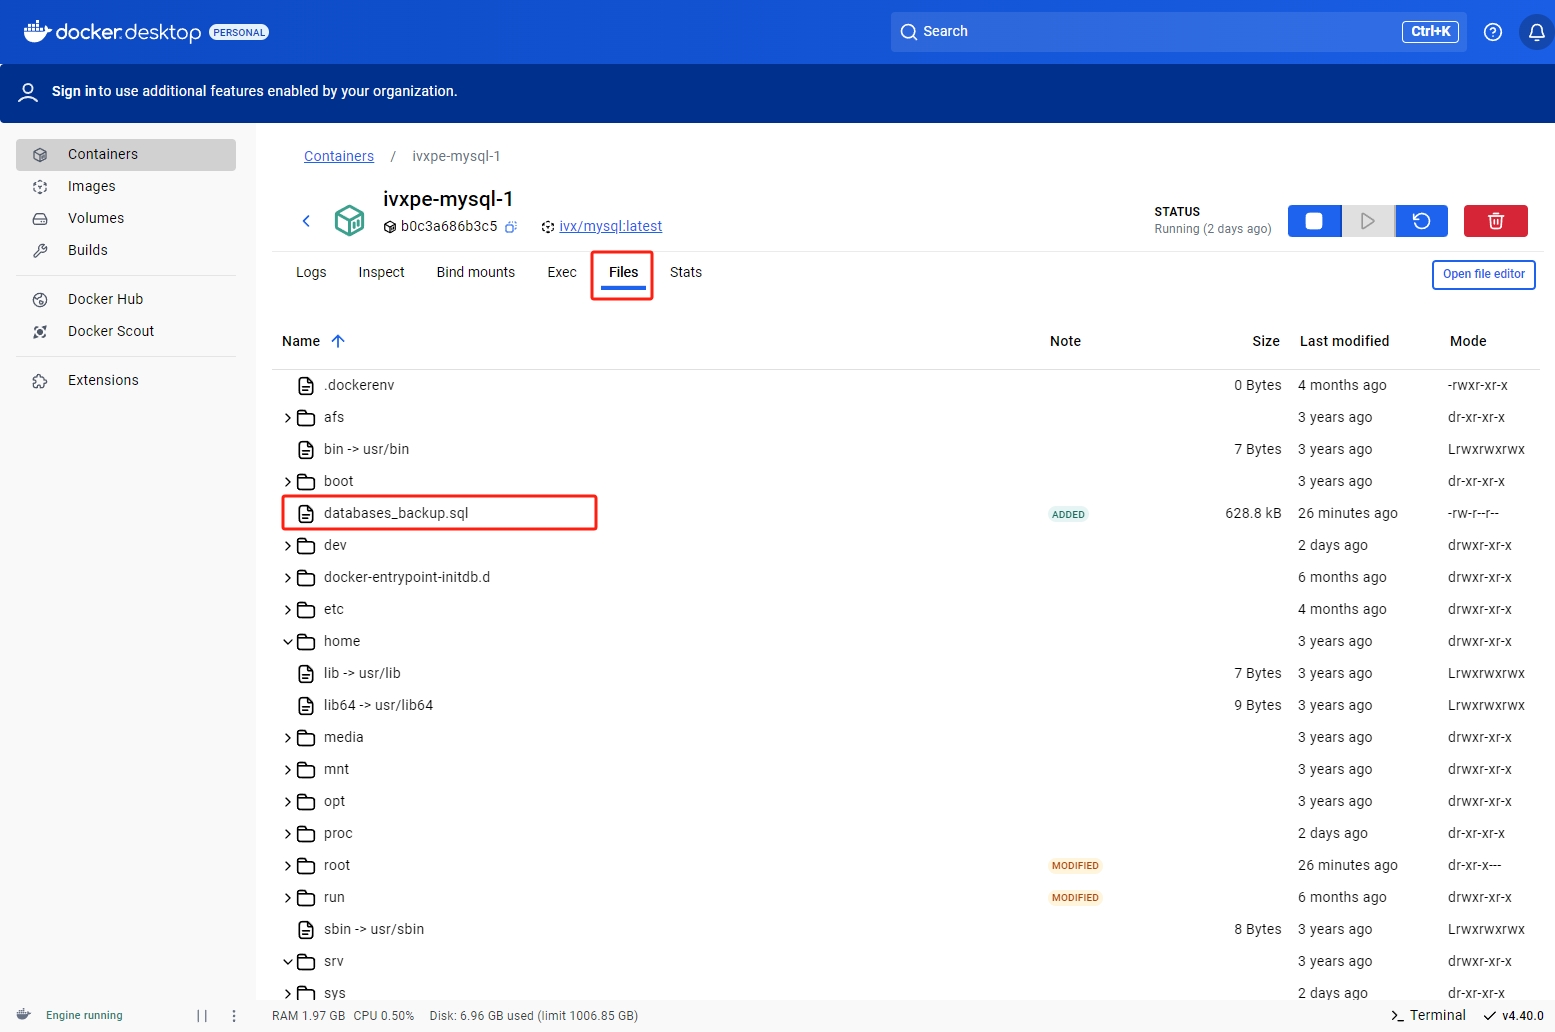Click the Containers cube icon in sidebar
Screen dimensions: 1555x1032
pyautogui.click(x=40, y=155)
